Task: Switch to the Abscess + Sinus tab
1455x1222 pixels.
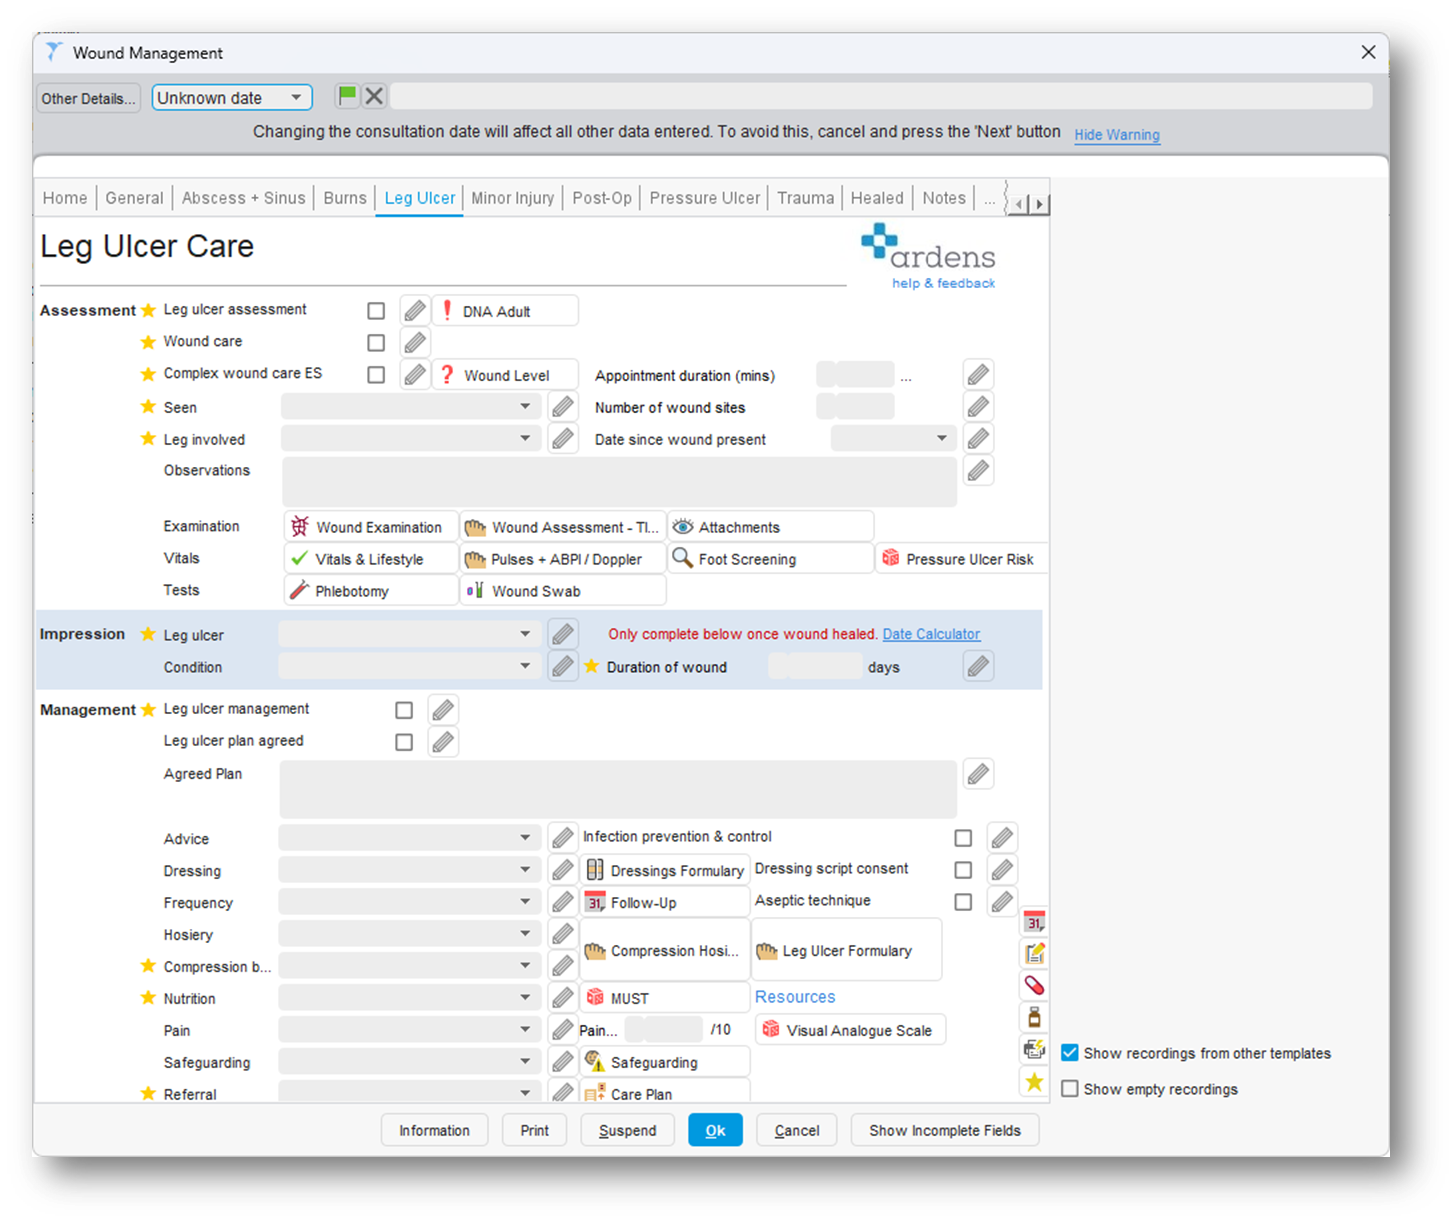Action: coord(243,198)
